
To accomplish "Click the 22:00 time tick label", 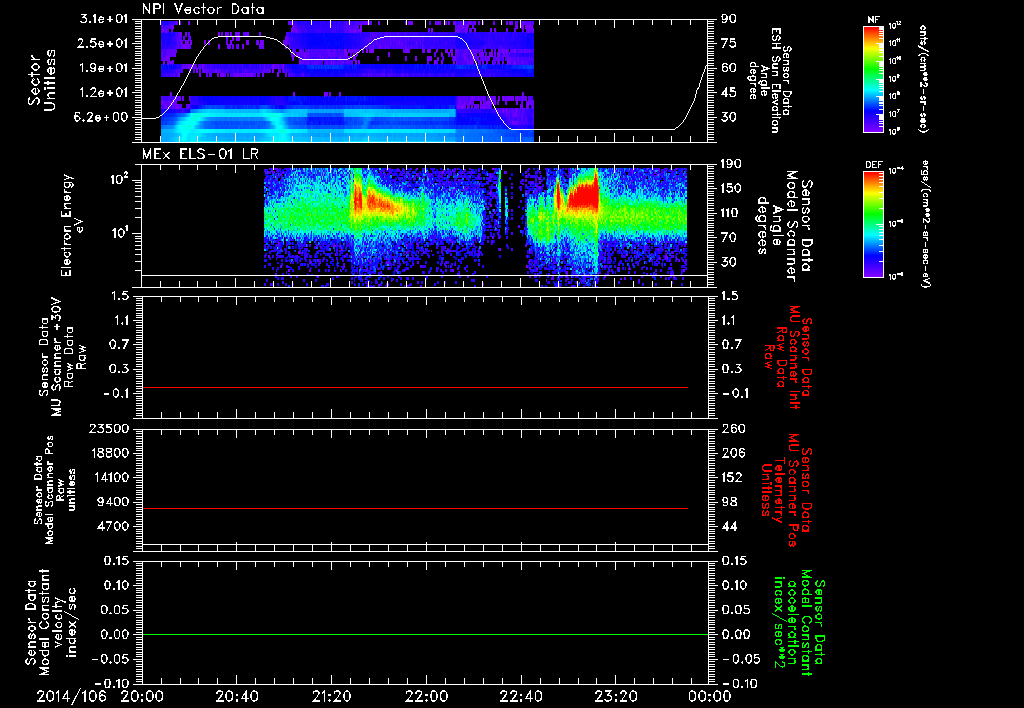I will [x=426, y=696].
